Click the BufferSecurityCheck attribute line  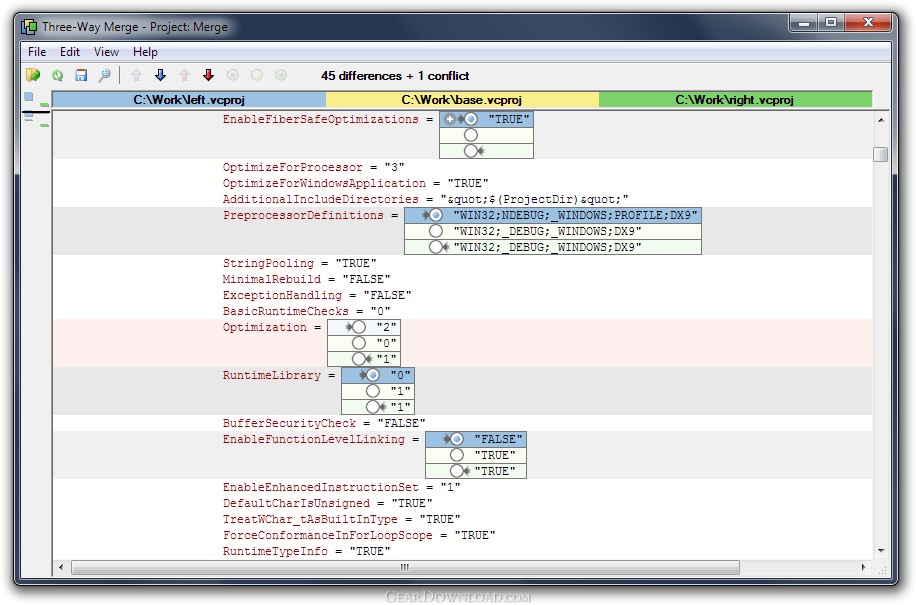[324, 423]
